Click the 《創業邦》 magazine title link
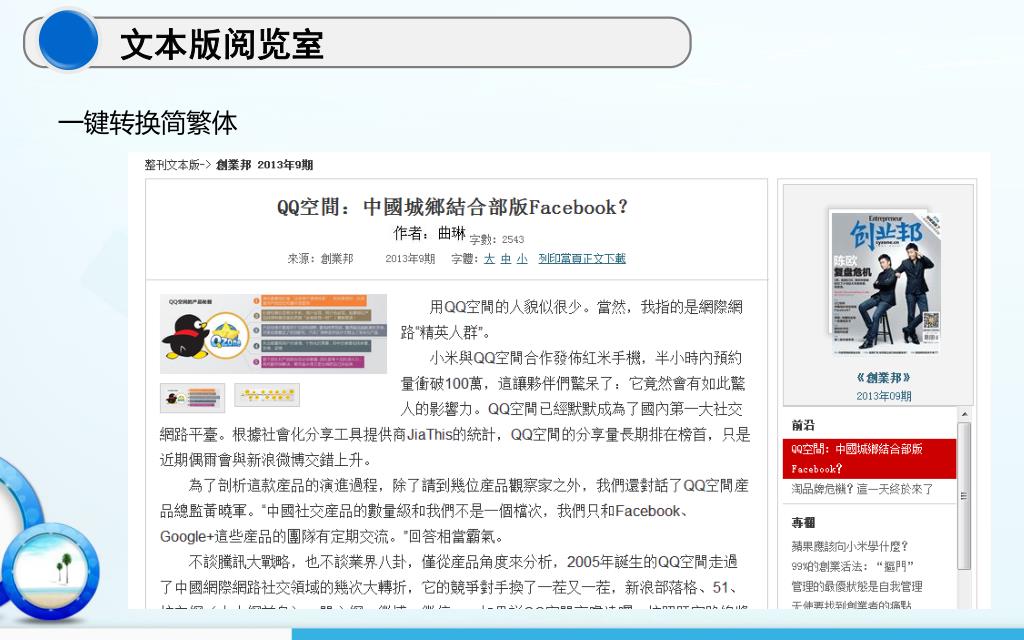 (x=884, y=377)
